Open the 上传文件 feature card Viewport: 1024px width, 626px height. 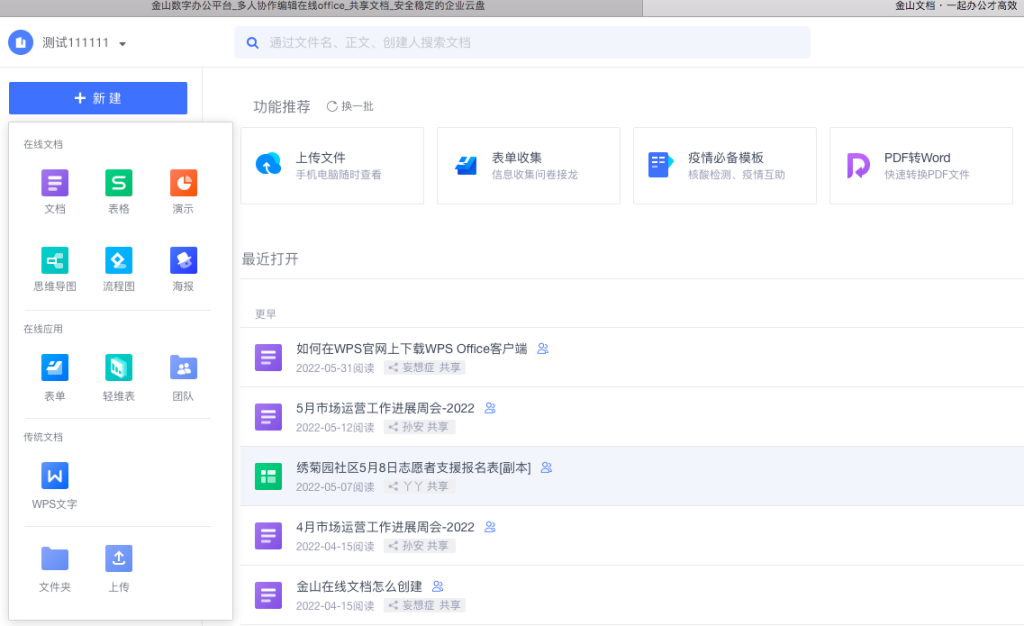(x=332, y=166)
